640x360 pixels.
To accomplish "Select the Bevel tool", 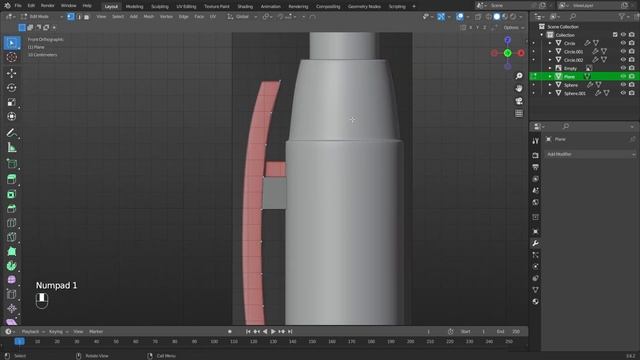I will [11, 209].
